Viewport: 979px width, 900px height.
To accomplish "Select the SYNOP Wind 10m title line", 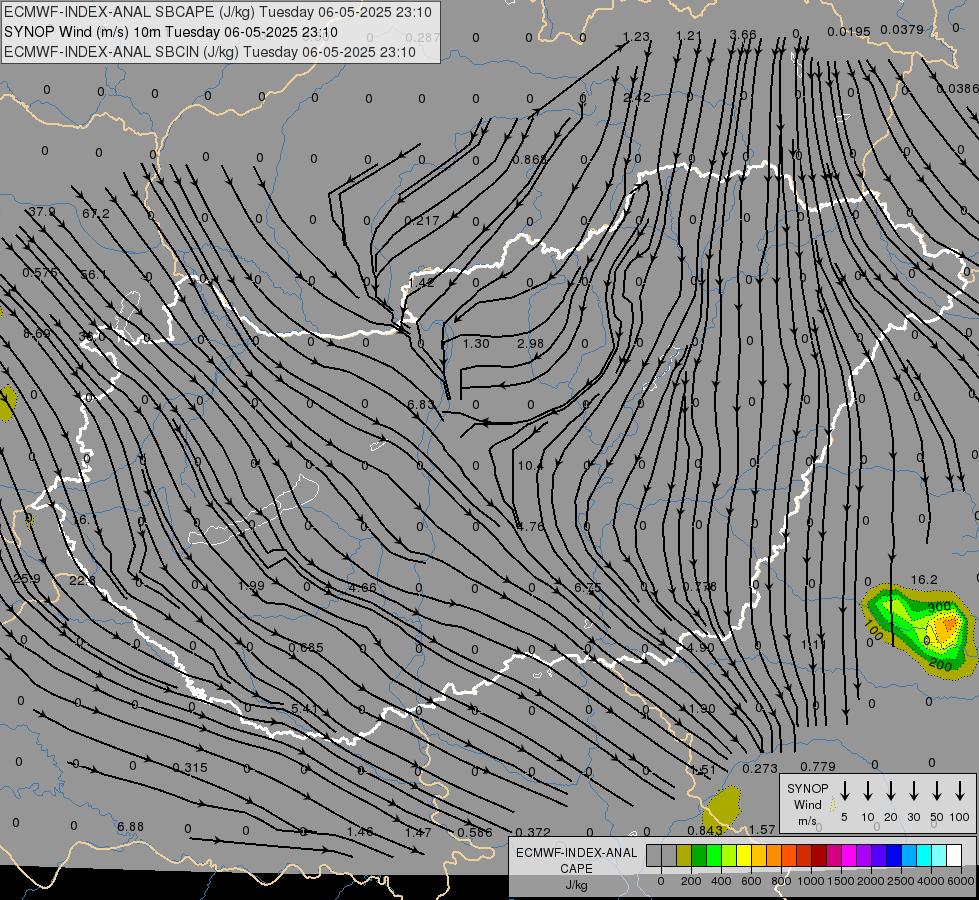I will (170, 32).
